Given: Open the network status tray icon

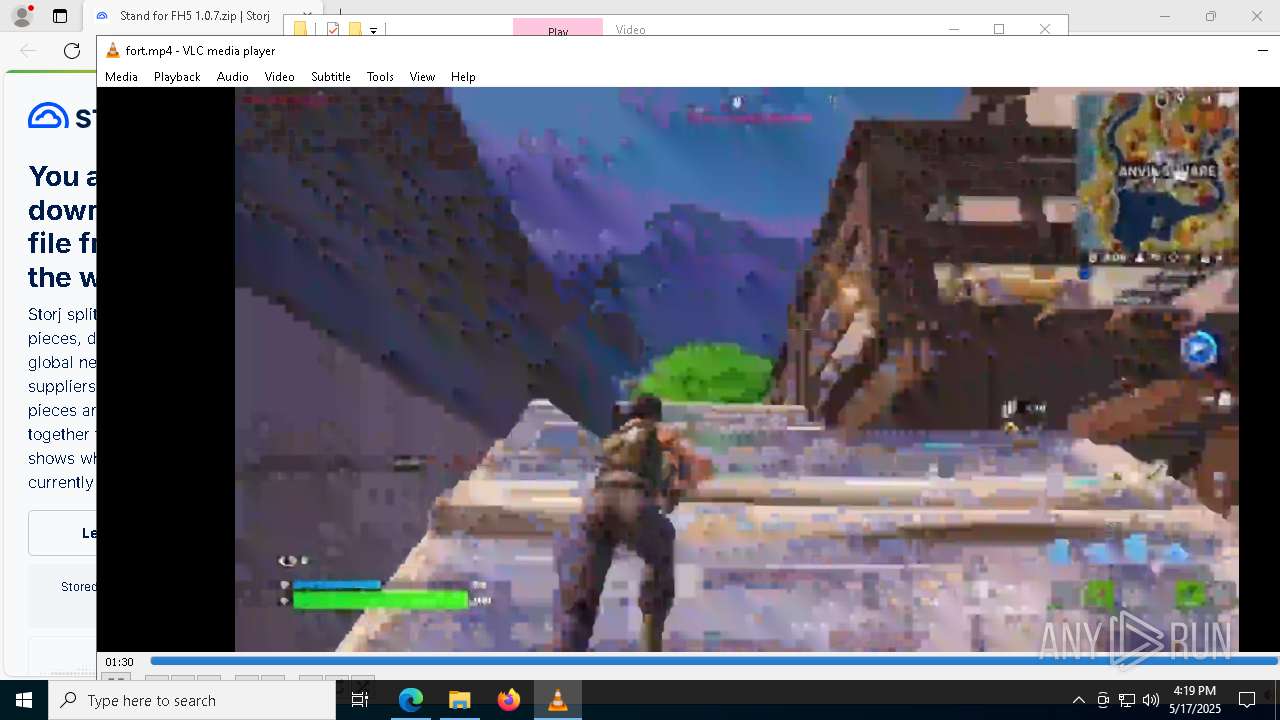Looking at the screenshot, I should point(1127,700).
